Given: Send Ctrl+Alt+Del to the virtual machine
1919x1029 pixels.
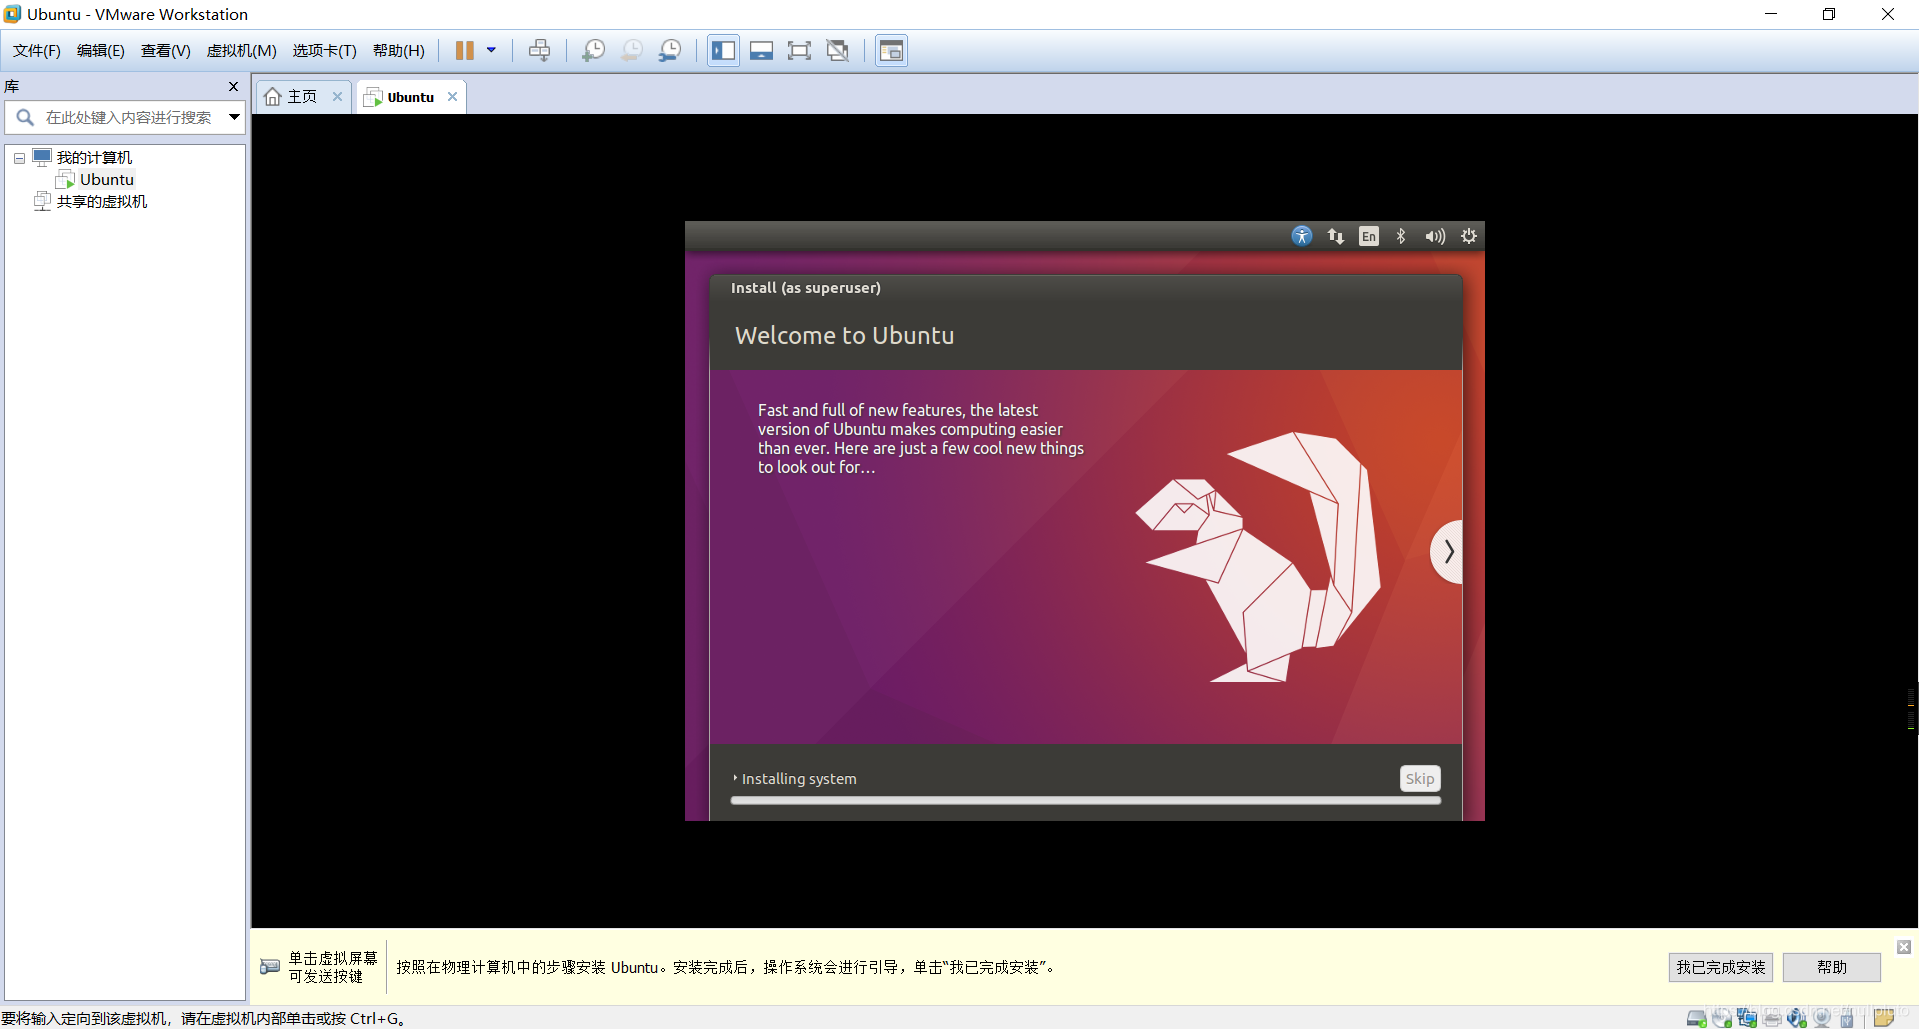Looking at the screenshot, I should (x=540, y=50).
